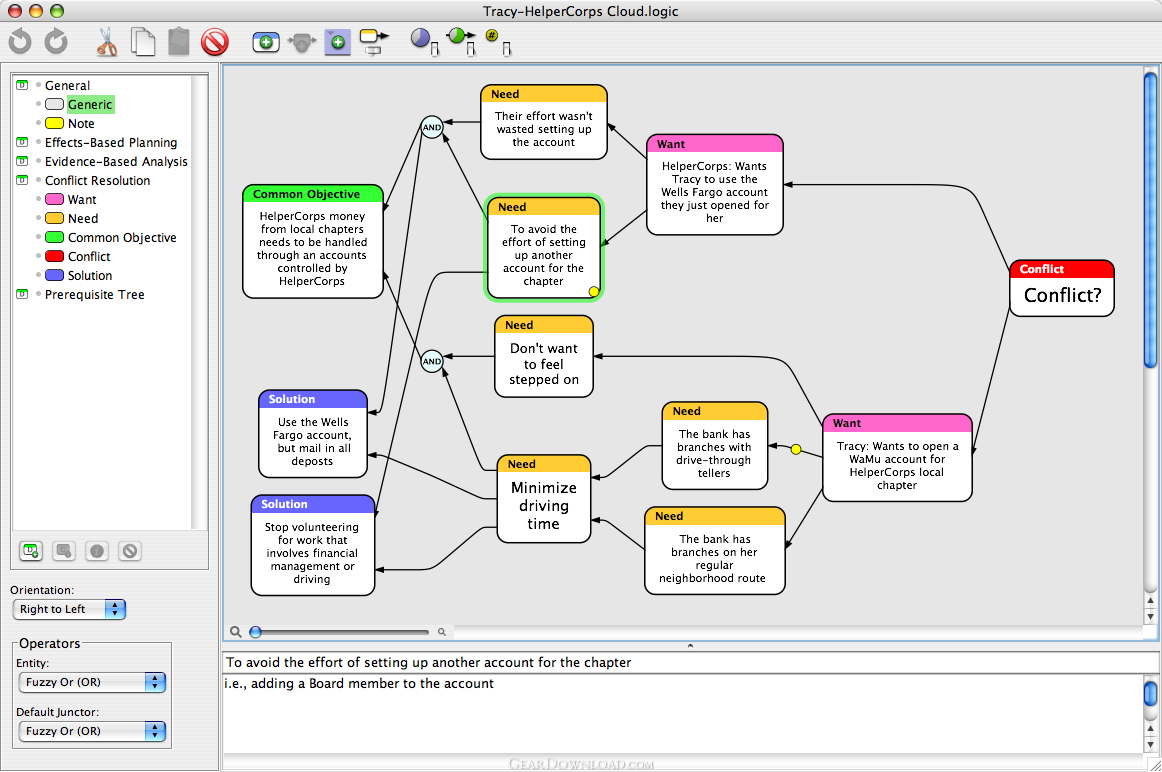Select the Stop volunteering solution entity
The width and height of the screenshot is (1162, 772).
[313, 545]
